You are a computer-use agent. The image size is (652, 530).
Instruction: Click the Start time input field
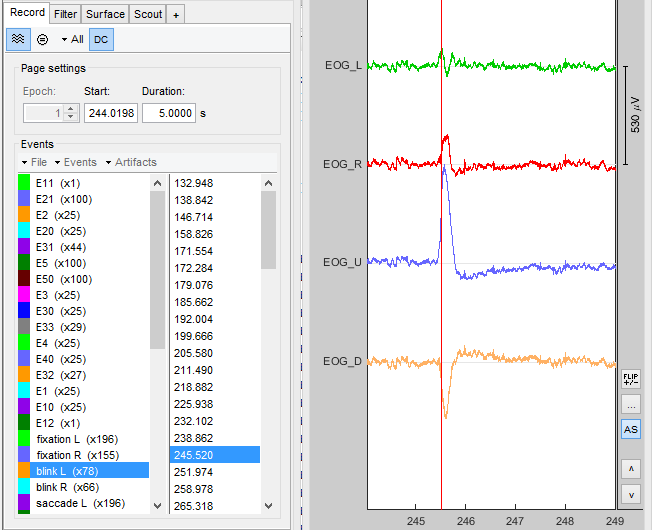click(110, 113)
